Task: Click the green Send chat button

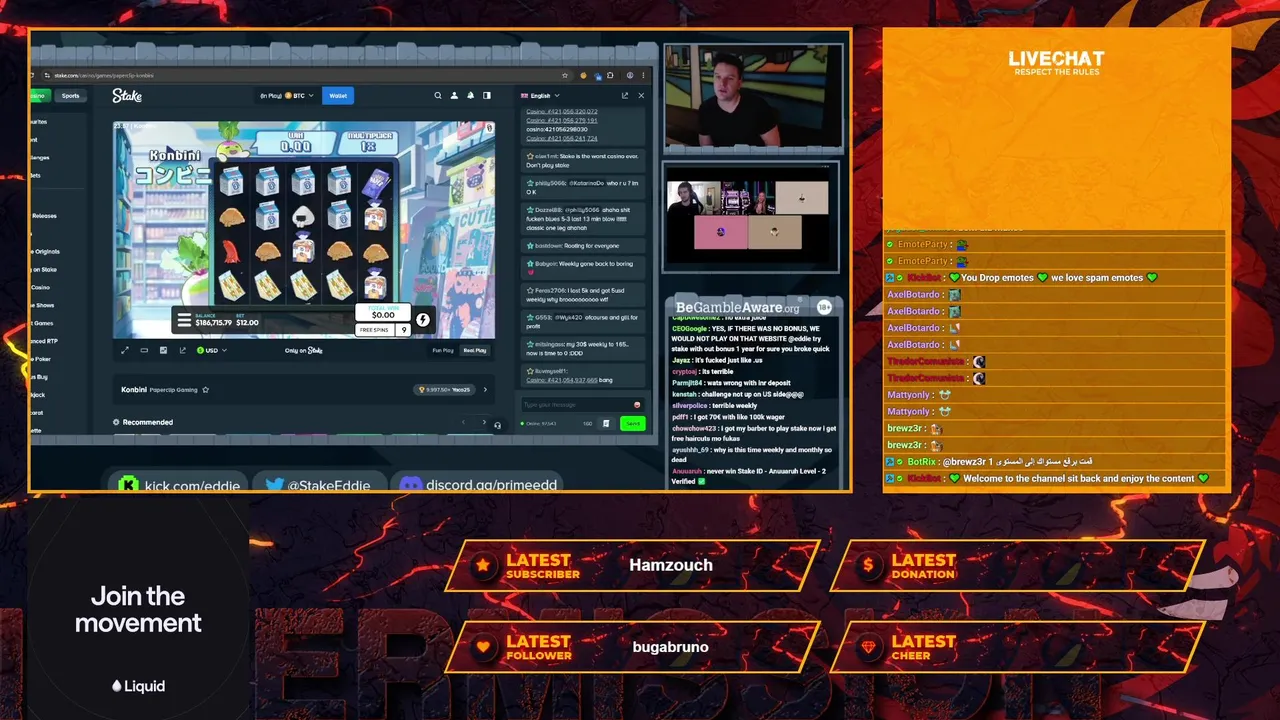Action: (632, 423)
